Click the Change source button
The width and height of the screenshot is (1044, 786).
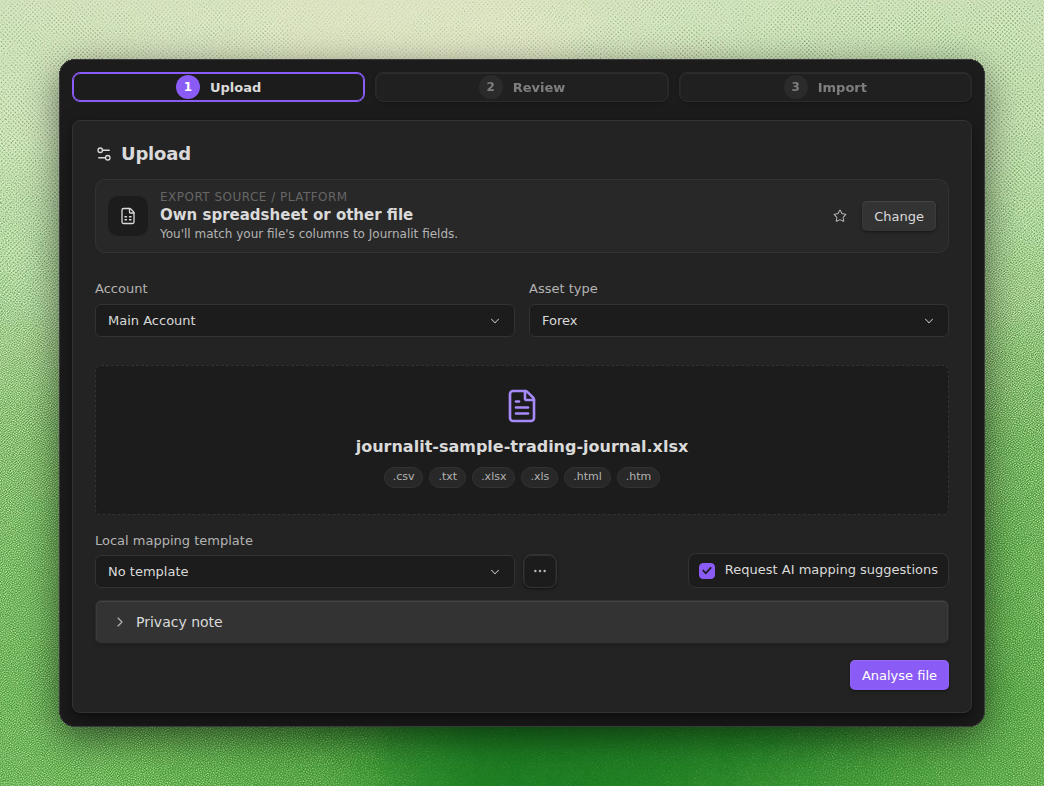tap(899, 216)
